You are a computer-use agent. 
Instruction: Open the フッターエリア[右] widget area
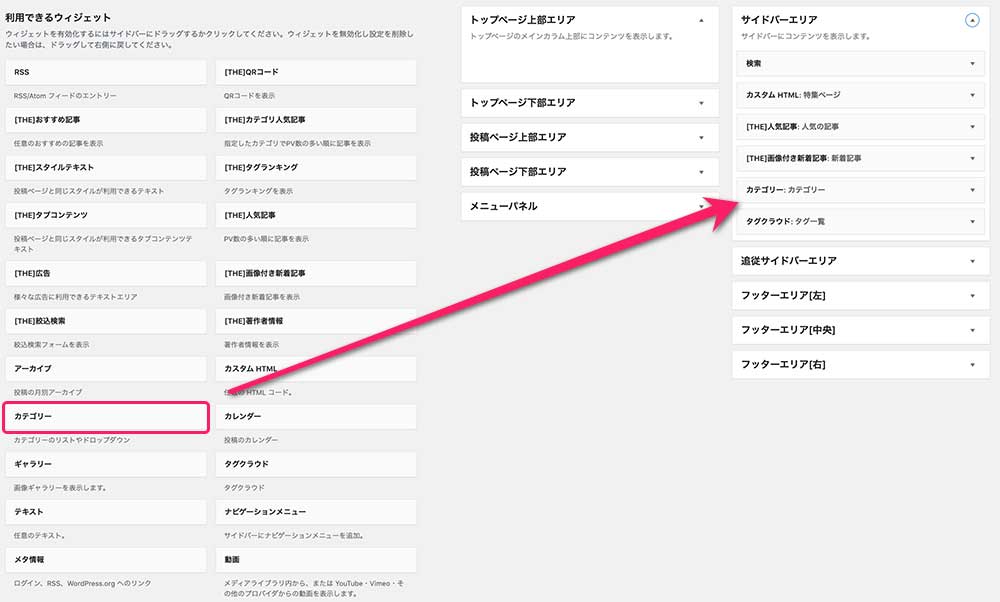pos(971,364)
